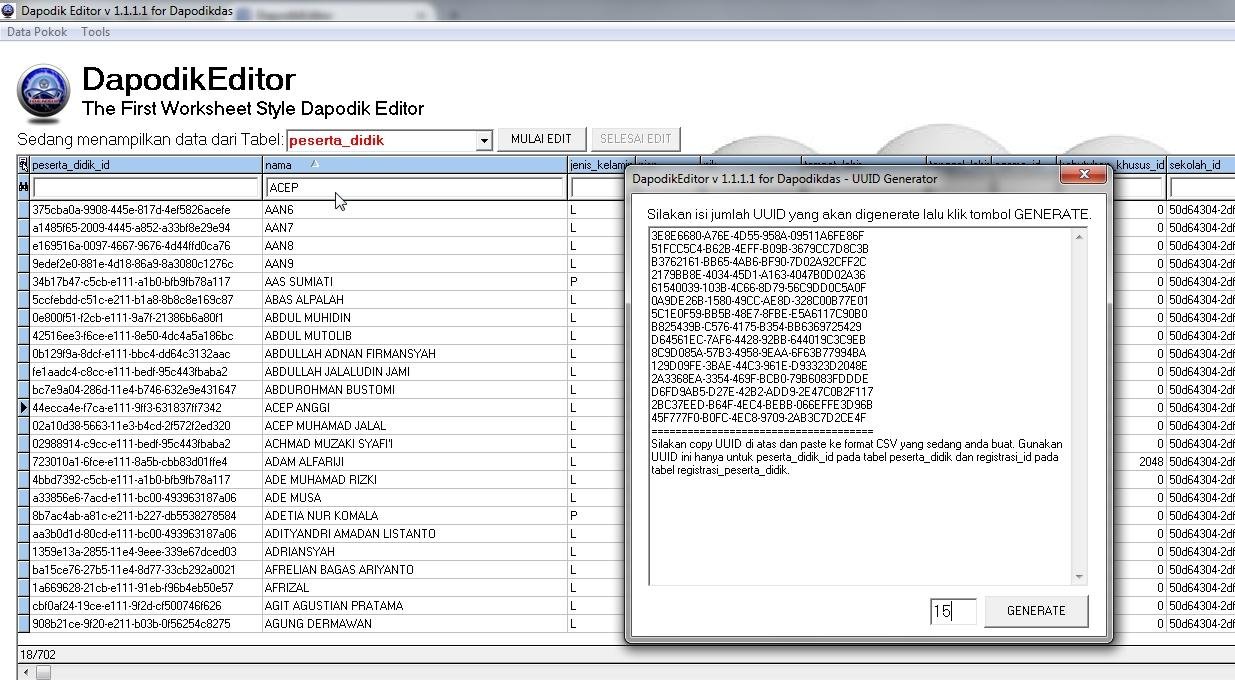Select the AAN6 name cell
The height and width of the screenshot is (680, 1235).
coord(415,210)
